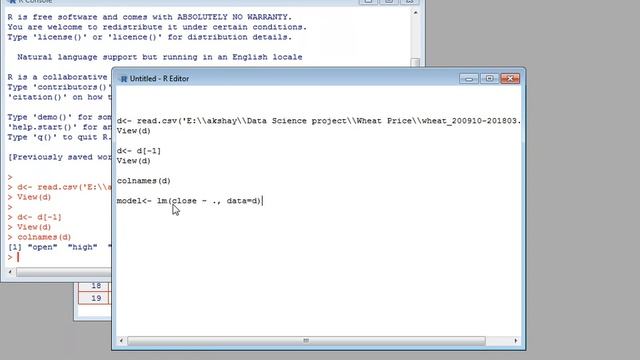Click the R Console scroll left arrow
This screenshot has width=640, height=360.
(x=10, y=272)
